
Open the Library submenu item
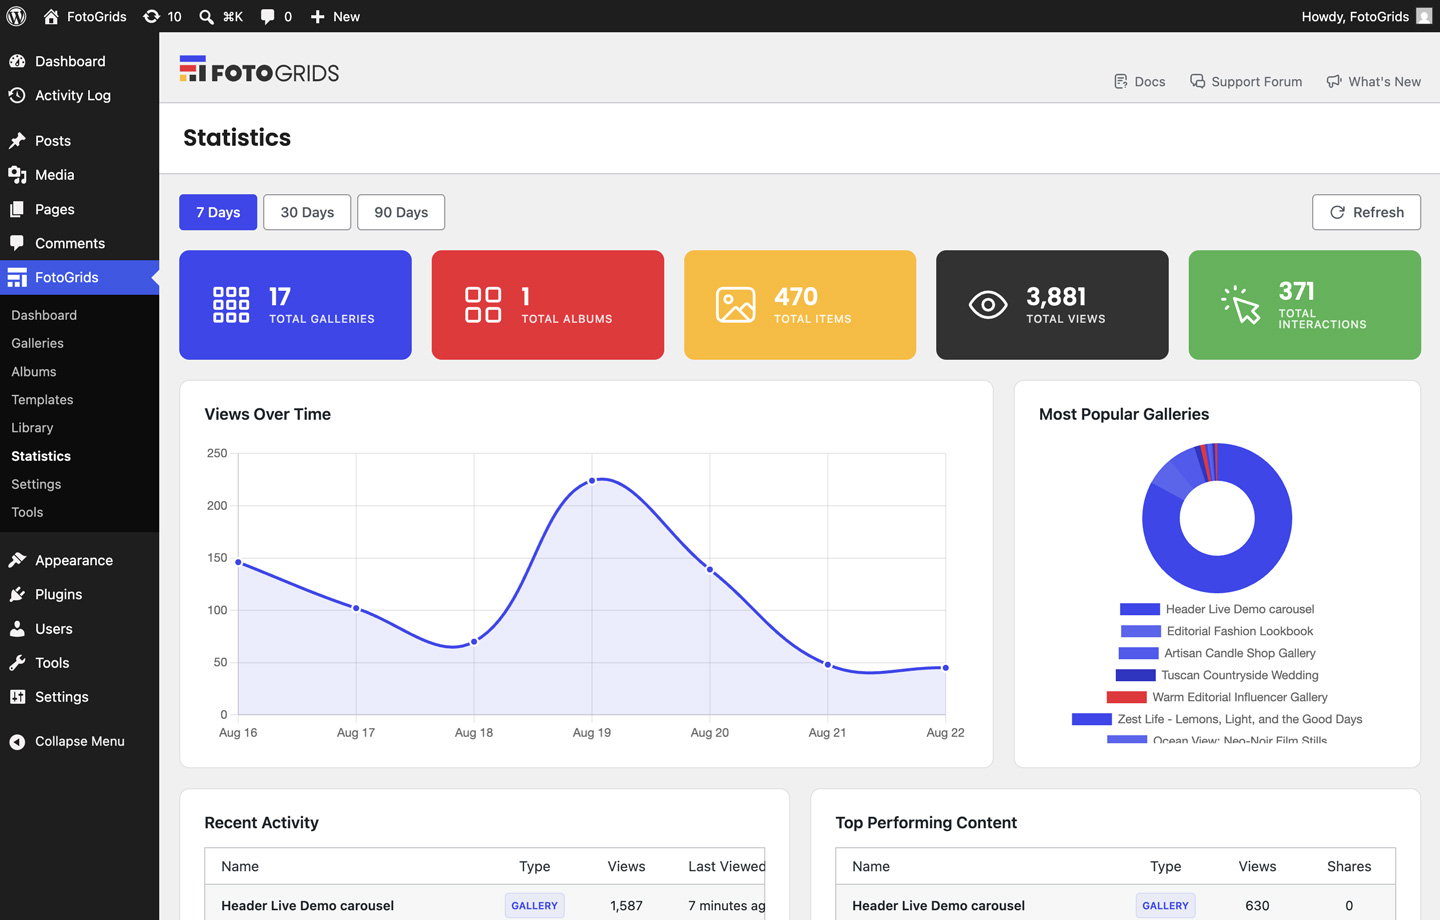click(x=32, y=427)
